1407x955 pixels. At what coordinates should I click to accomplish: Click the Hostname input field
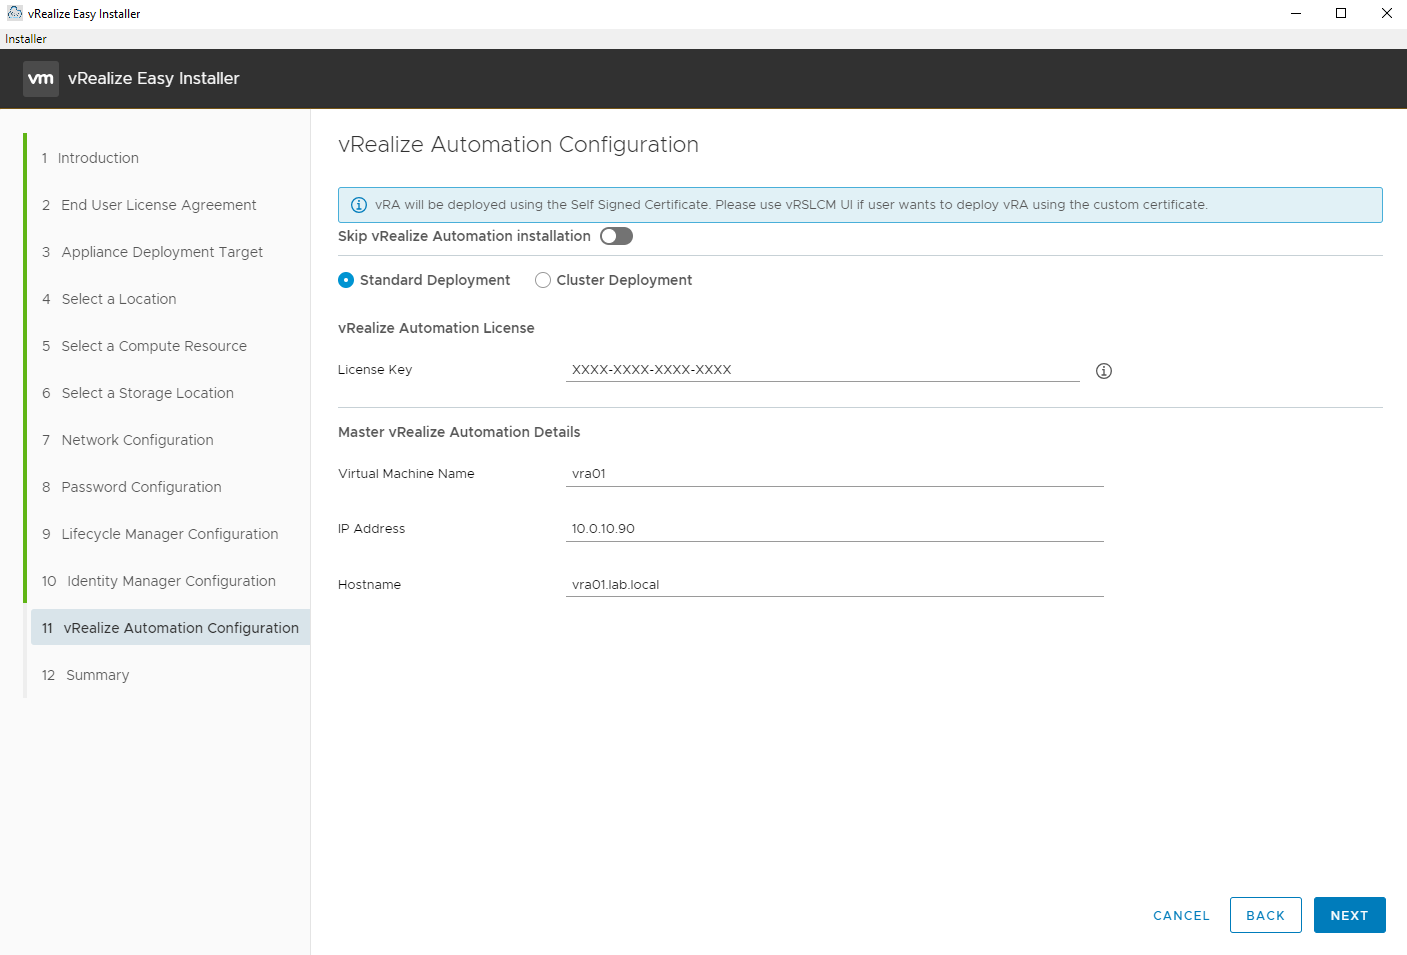(x=834, y=585)
